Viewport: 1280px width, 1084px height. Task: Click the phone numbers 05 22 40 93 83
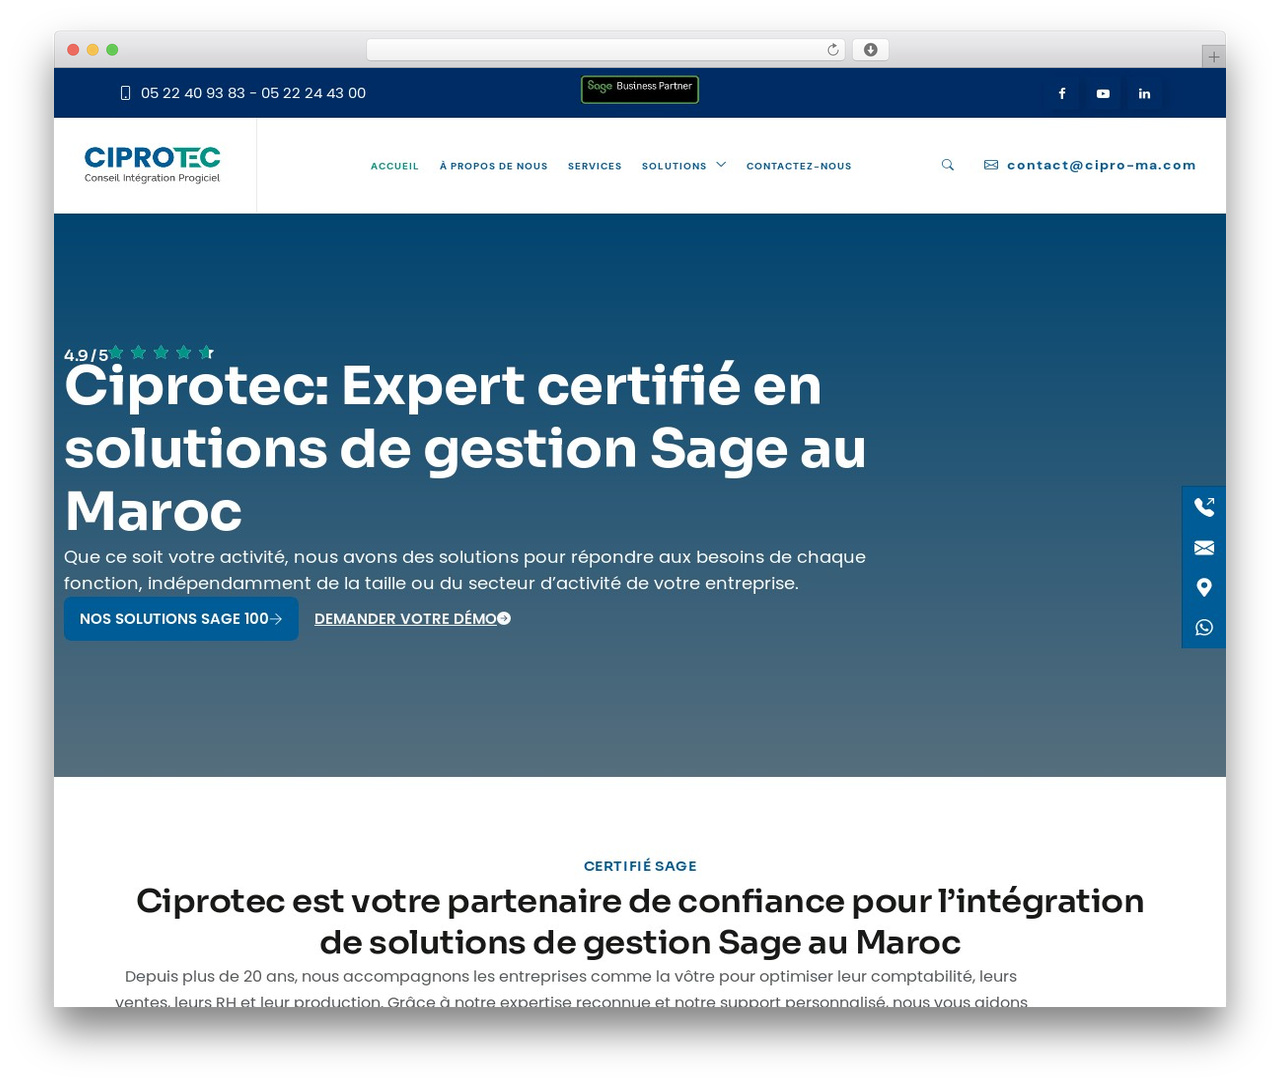click(x=253, y=93)
